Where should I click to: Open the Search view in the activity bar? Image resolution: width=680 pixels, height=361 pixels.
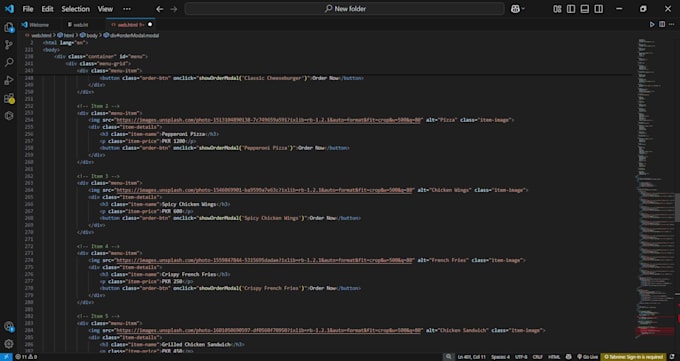coord(9,62)
